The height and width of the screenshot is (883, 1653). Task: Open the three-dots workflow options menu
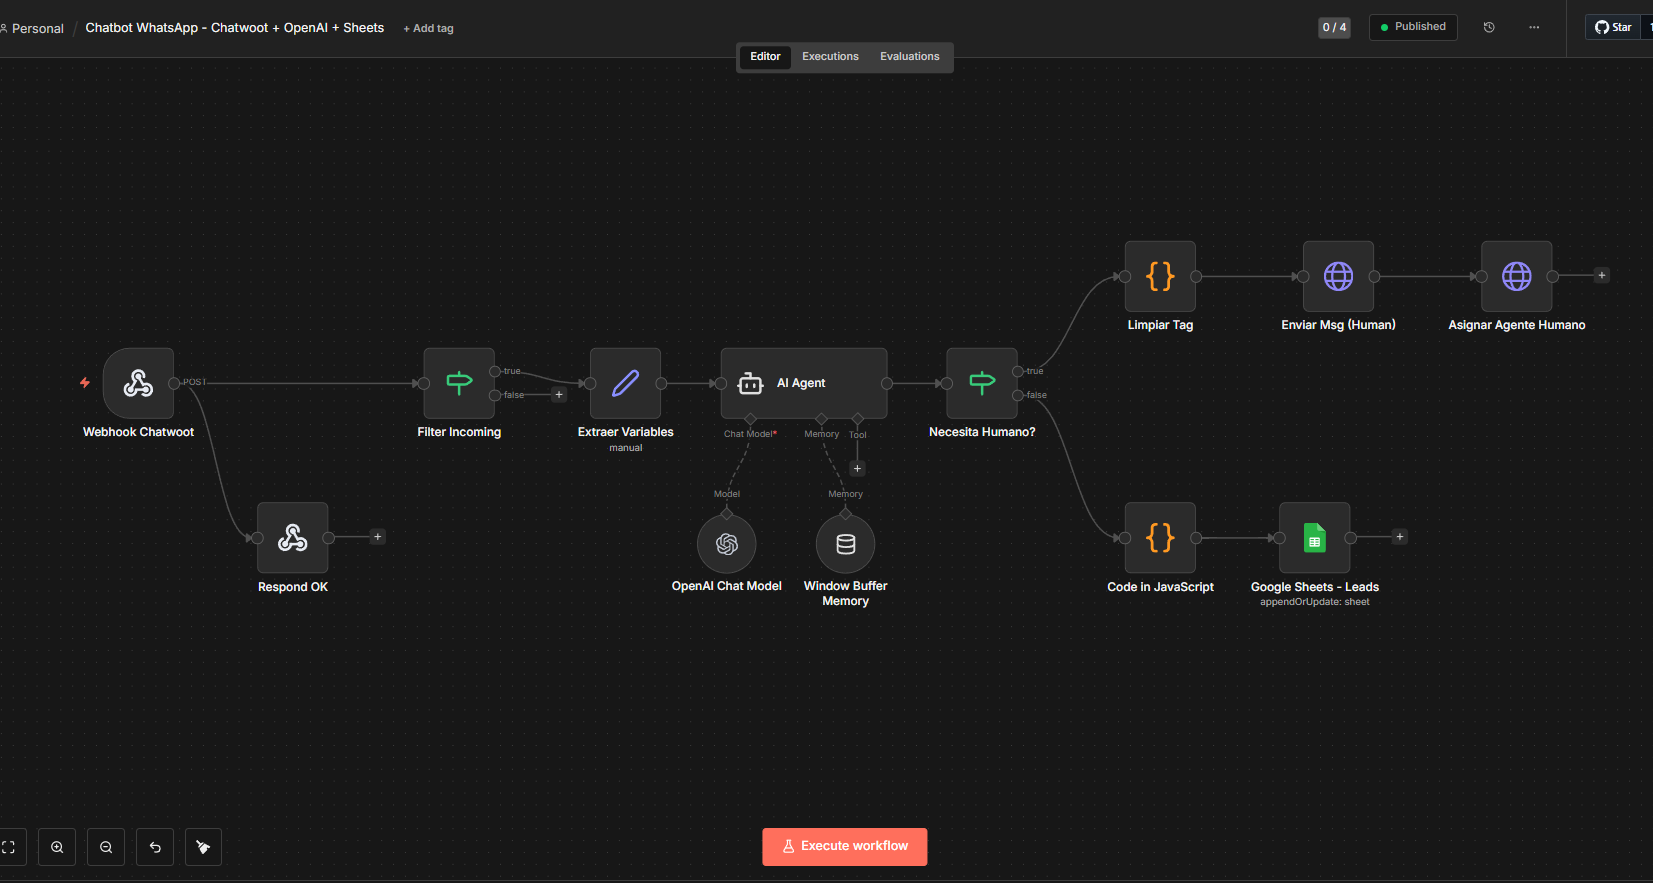[x=1534, y=27]
